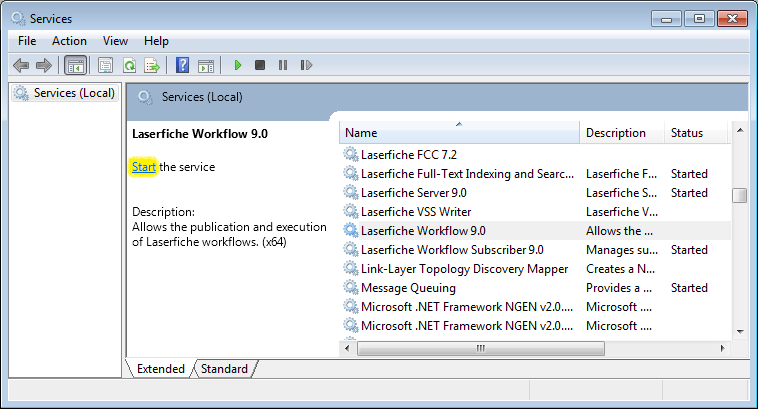The width and height of the screenshot is (758, 409).
Task: Click the Refresh toolbar icon
Action: point(129,65)
